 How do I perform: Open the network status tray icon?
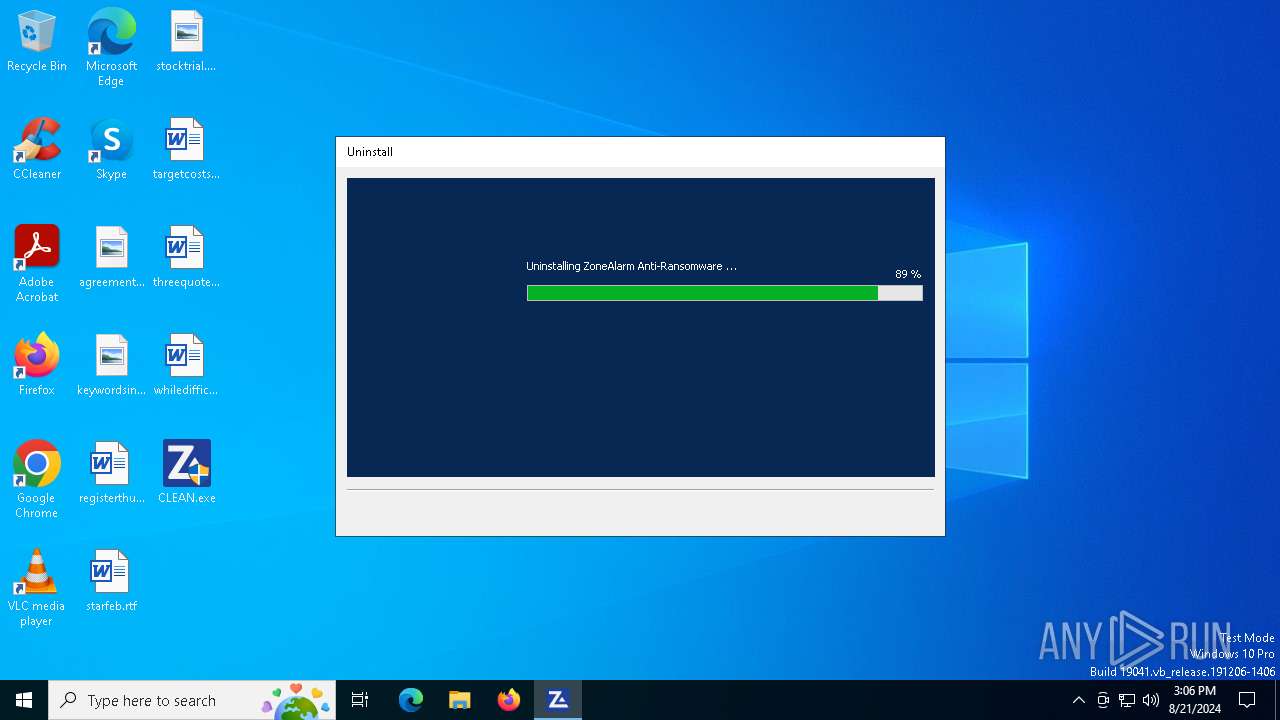click(1127, 700)
